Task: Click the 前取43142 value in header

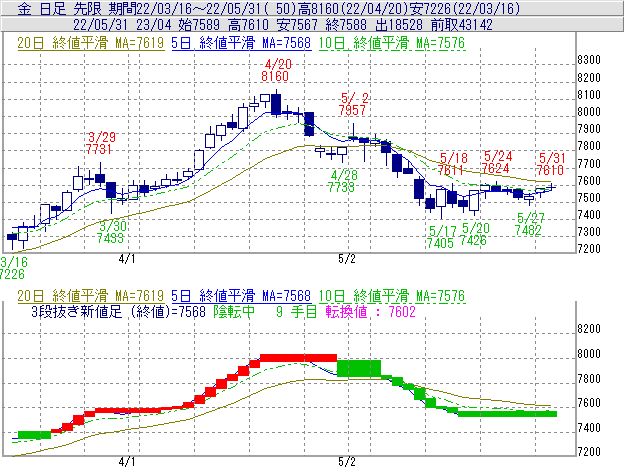Action: 462,25
